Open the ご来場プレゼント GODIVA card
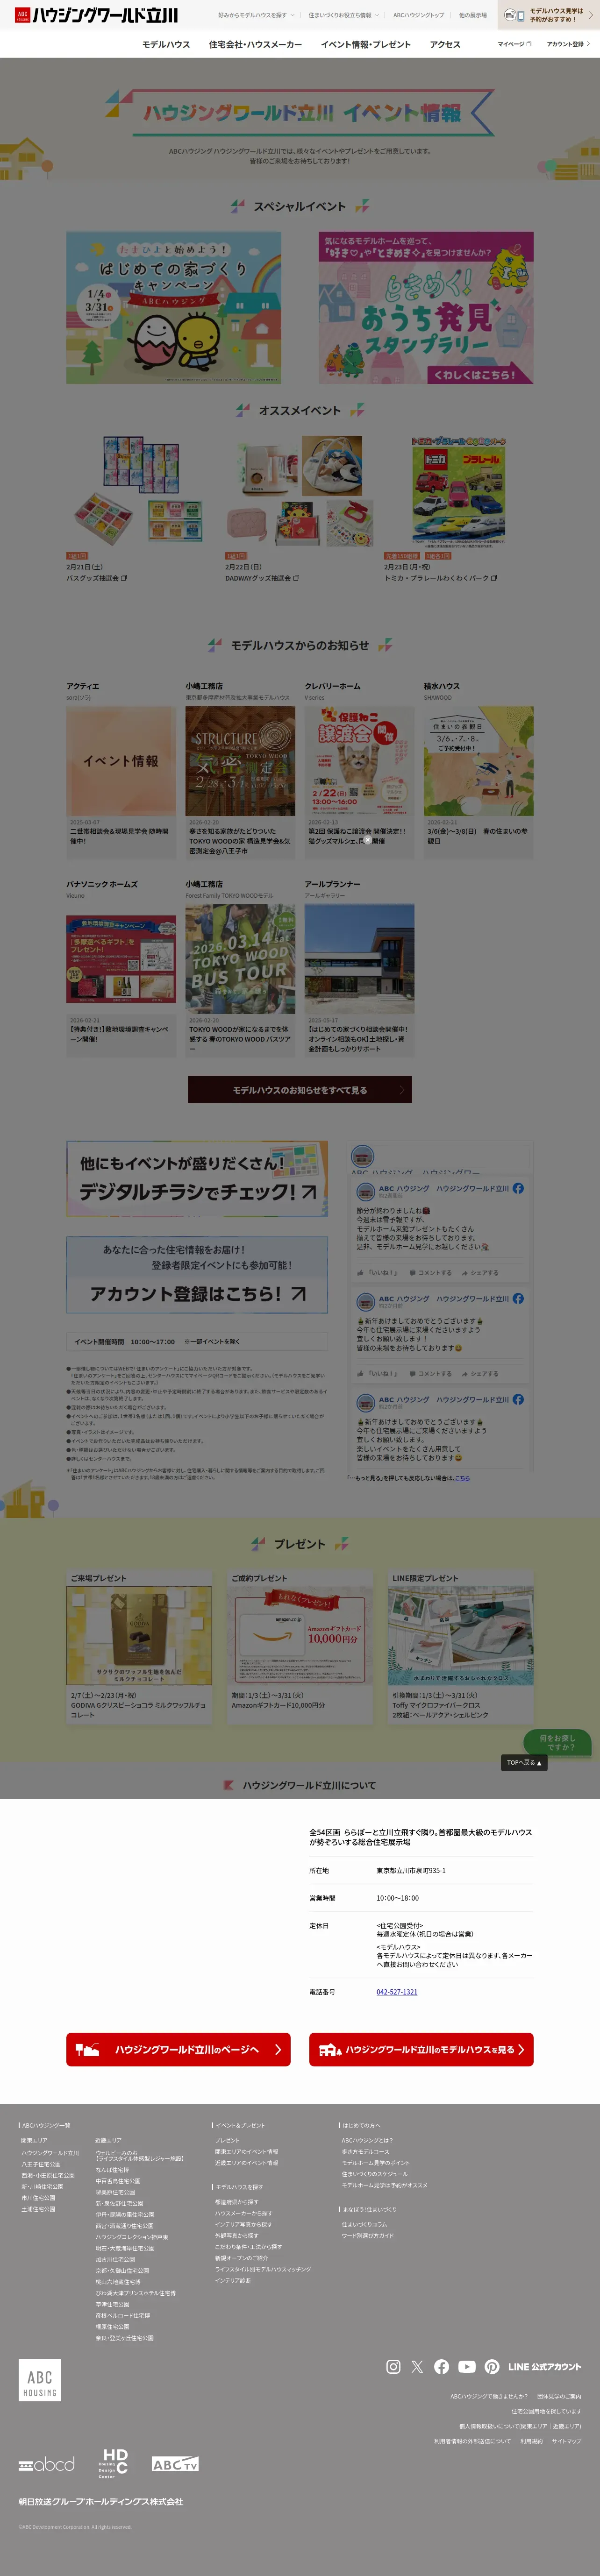Screen dimensions: 600x2576 tap(139, 1646)
